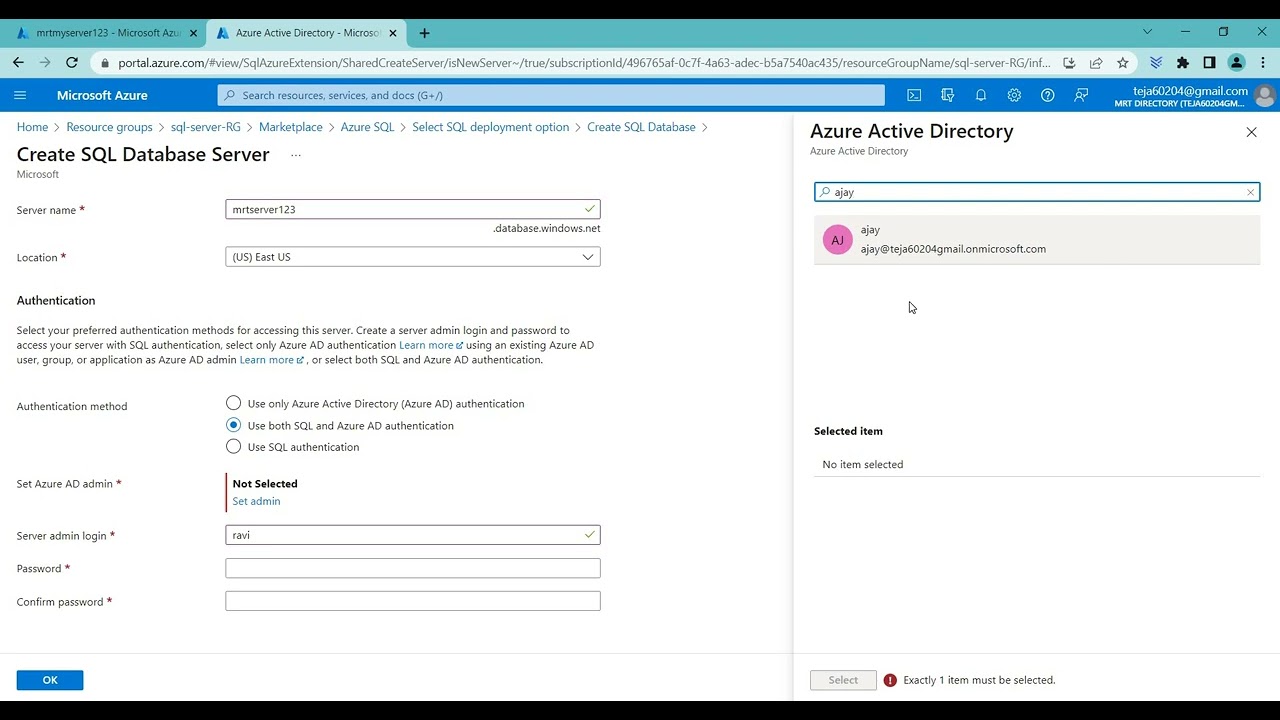This screenshot has height=720, width=1280.
Task: Click the Server admin login field
Action: pyautogui.click(x=413, y=535)
